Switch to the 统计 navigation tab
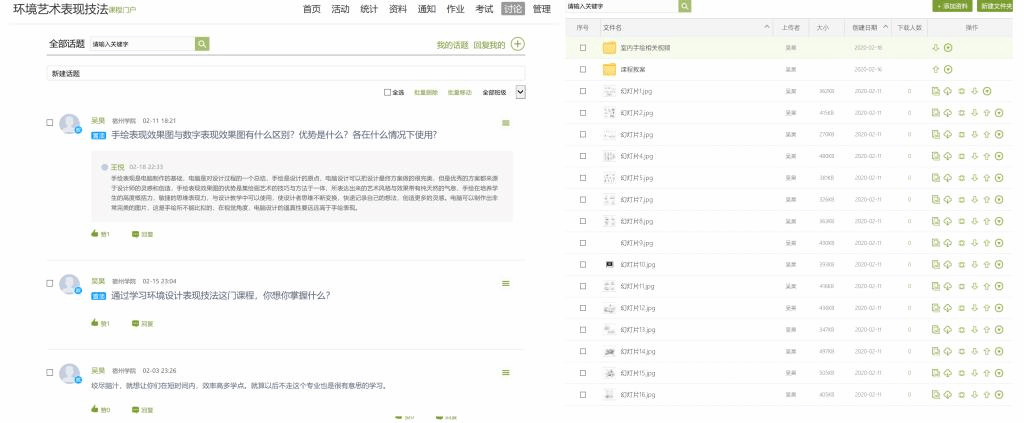The width and height of the screenshot is (1024, 423). click(x=369, y=9)
